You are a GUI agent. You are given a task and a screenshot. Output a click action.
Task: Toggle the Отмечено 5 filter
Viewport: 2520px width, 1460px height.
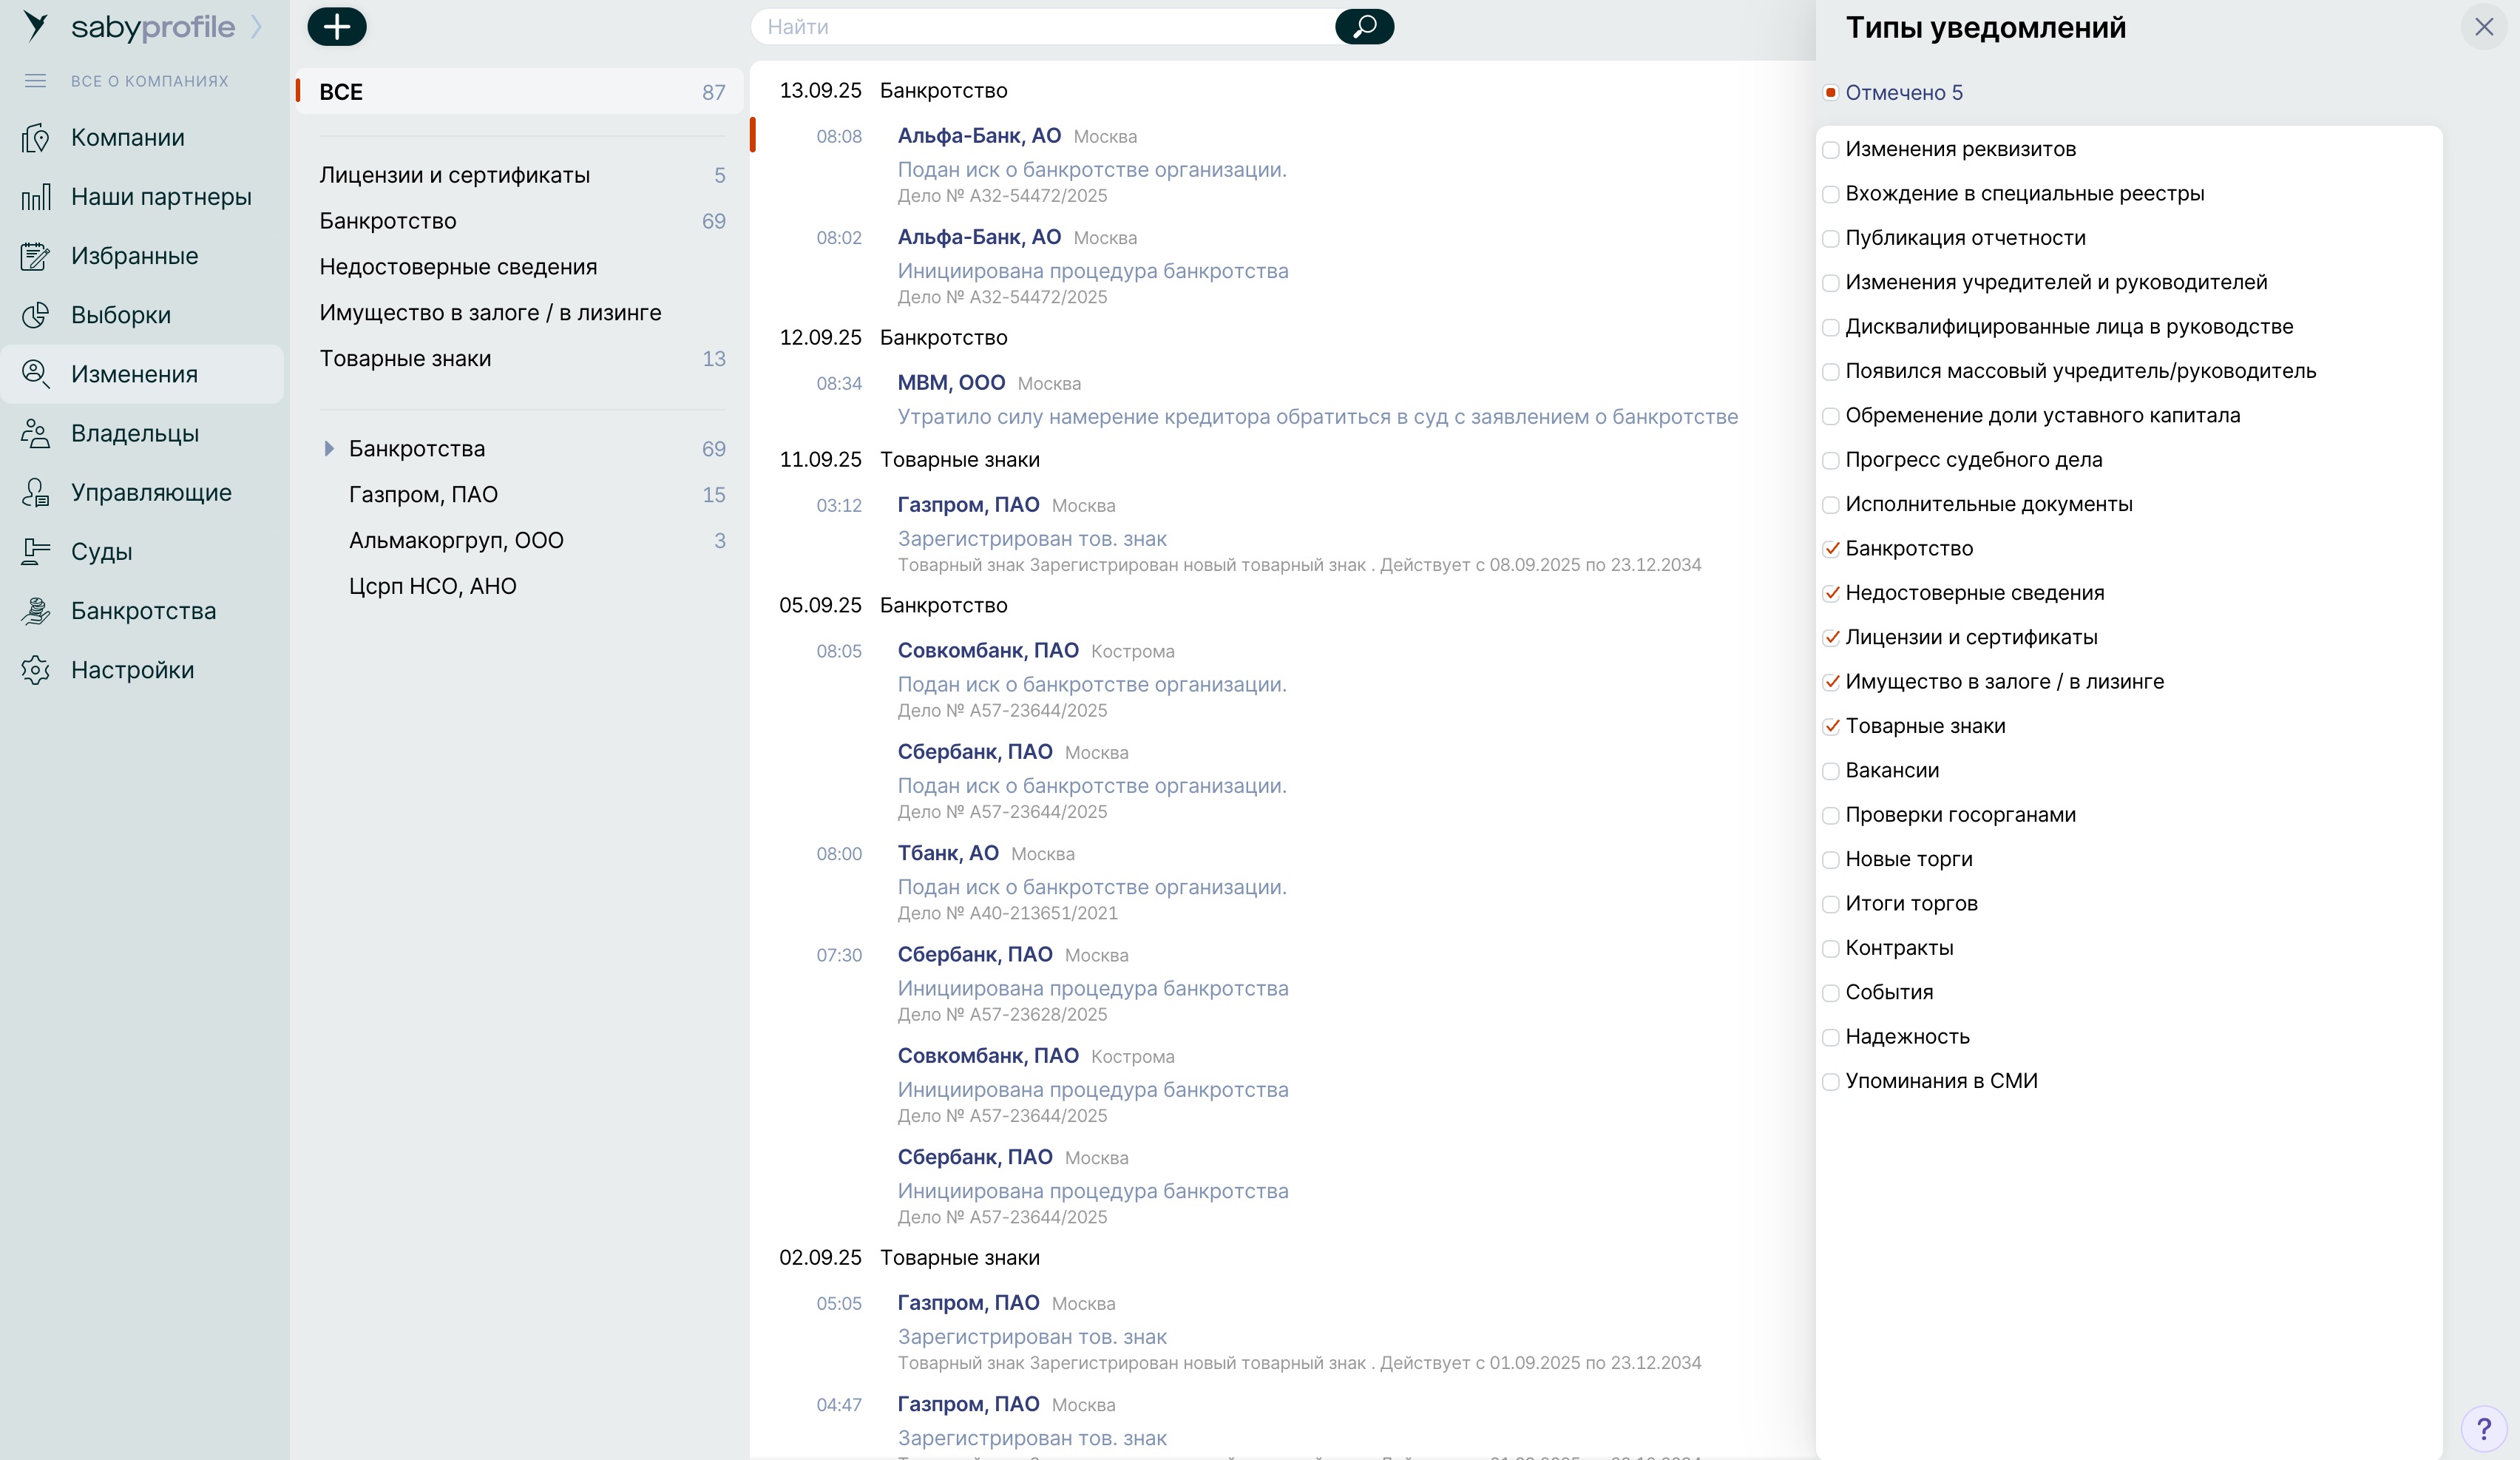pos(1831,93)
